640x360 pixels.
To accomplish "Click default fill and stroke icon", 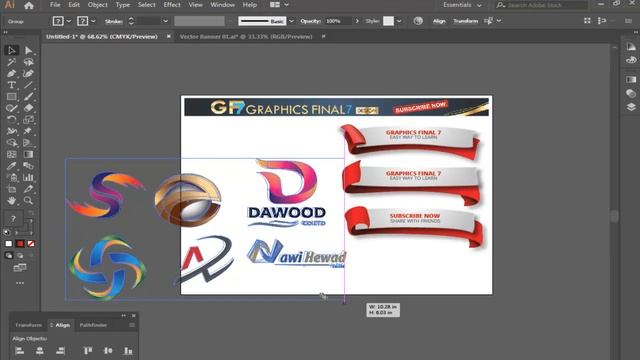I will pyautogui.click(x=7, y=233).
